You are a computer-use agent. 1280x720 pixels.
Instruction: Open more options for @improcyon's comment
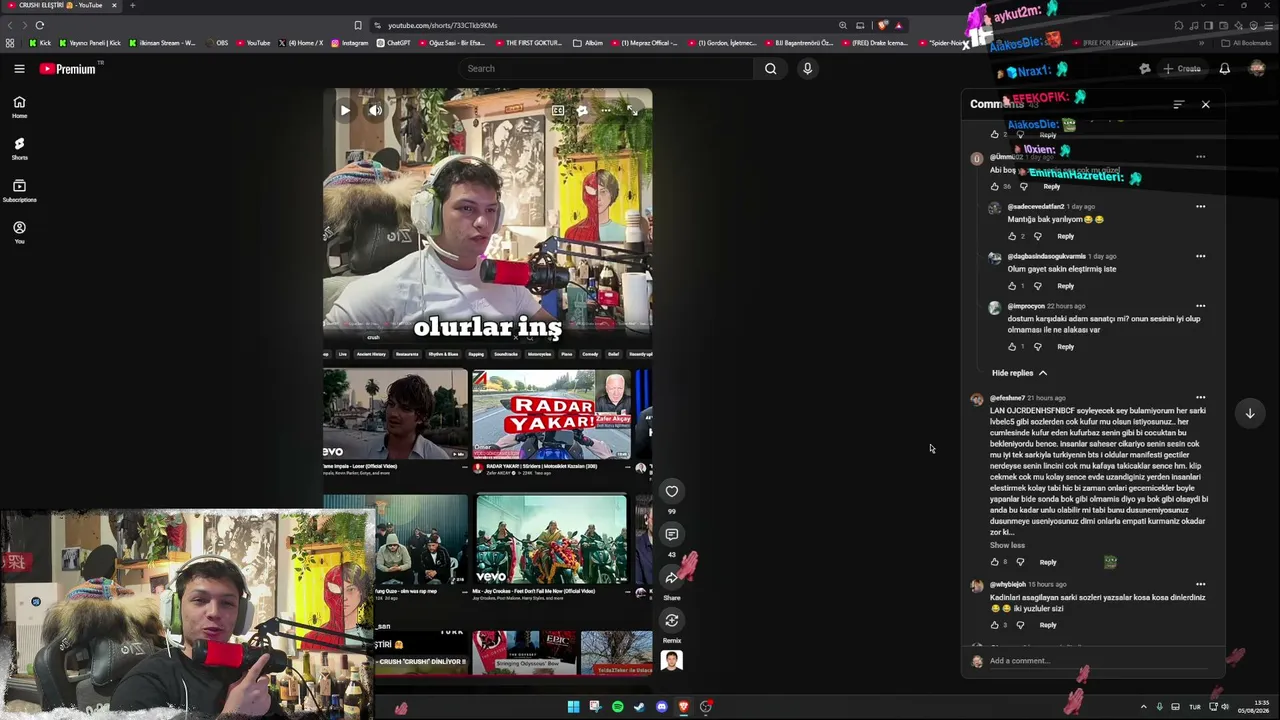point(1200,306)
